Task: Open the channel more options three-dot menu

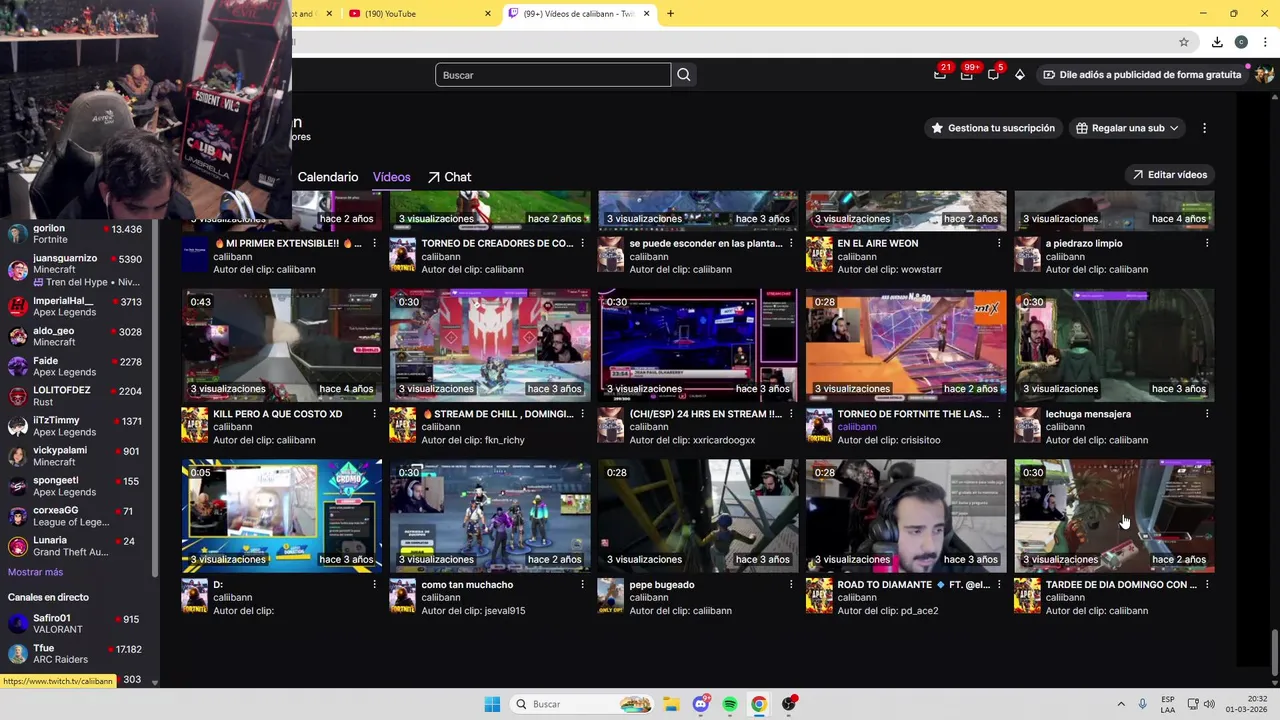Action: click(x=1204, y=128)
